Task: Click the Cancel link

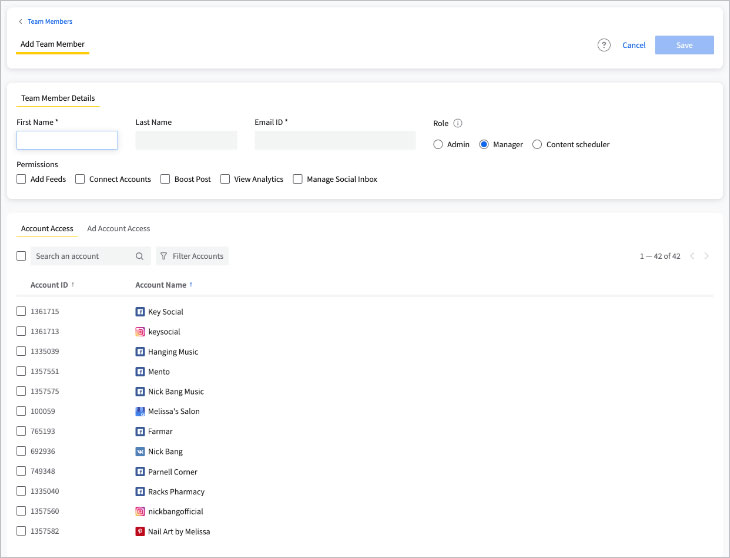Action: pos(634,45)
